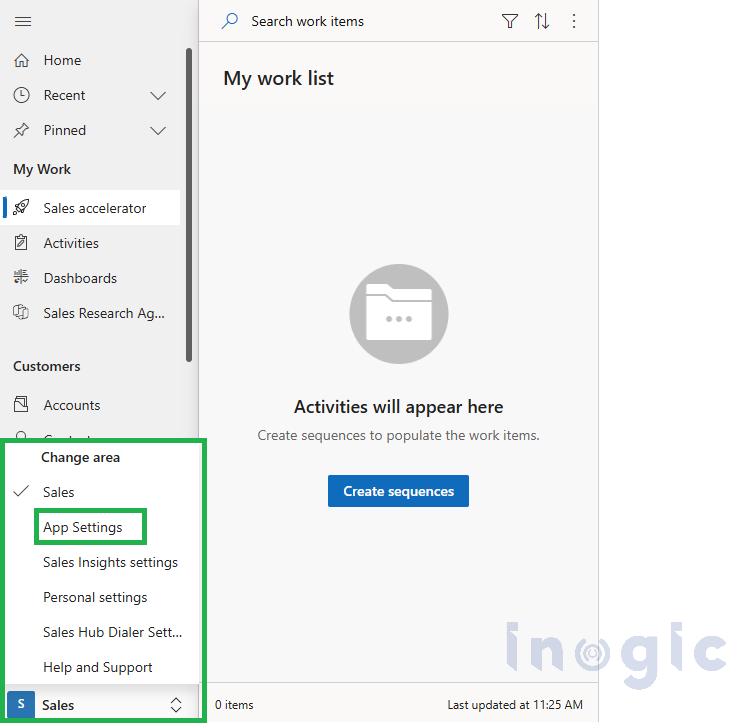
Task: Expand the Recent chevron
Action: tap(158, 96)
